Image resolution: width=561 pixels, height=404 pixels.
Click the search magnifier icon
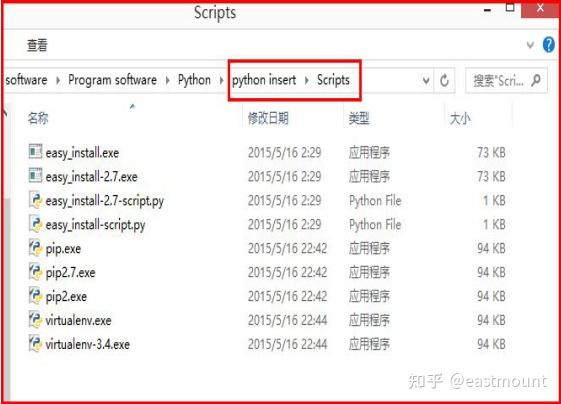coord(536,80)
